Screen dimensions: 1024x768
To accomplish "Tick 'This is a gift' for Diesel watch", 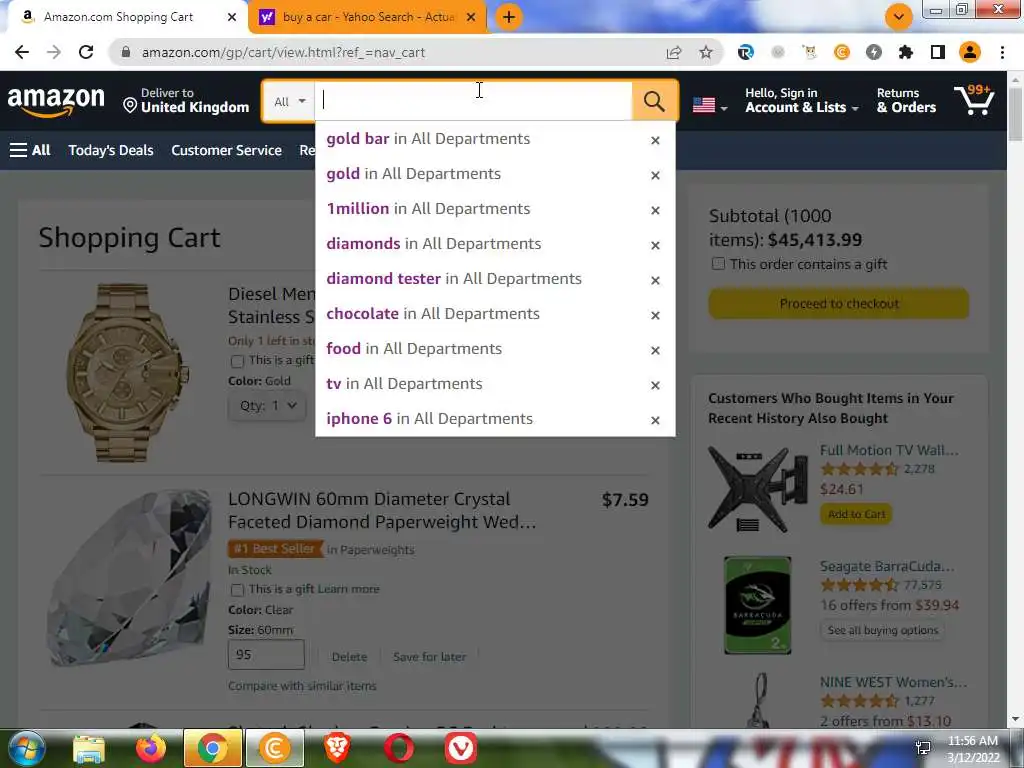I will (x=237, y=360).
